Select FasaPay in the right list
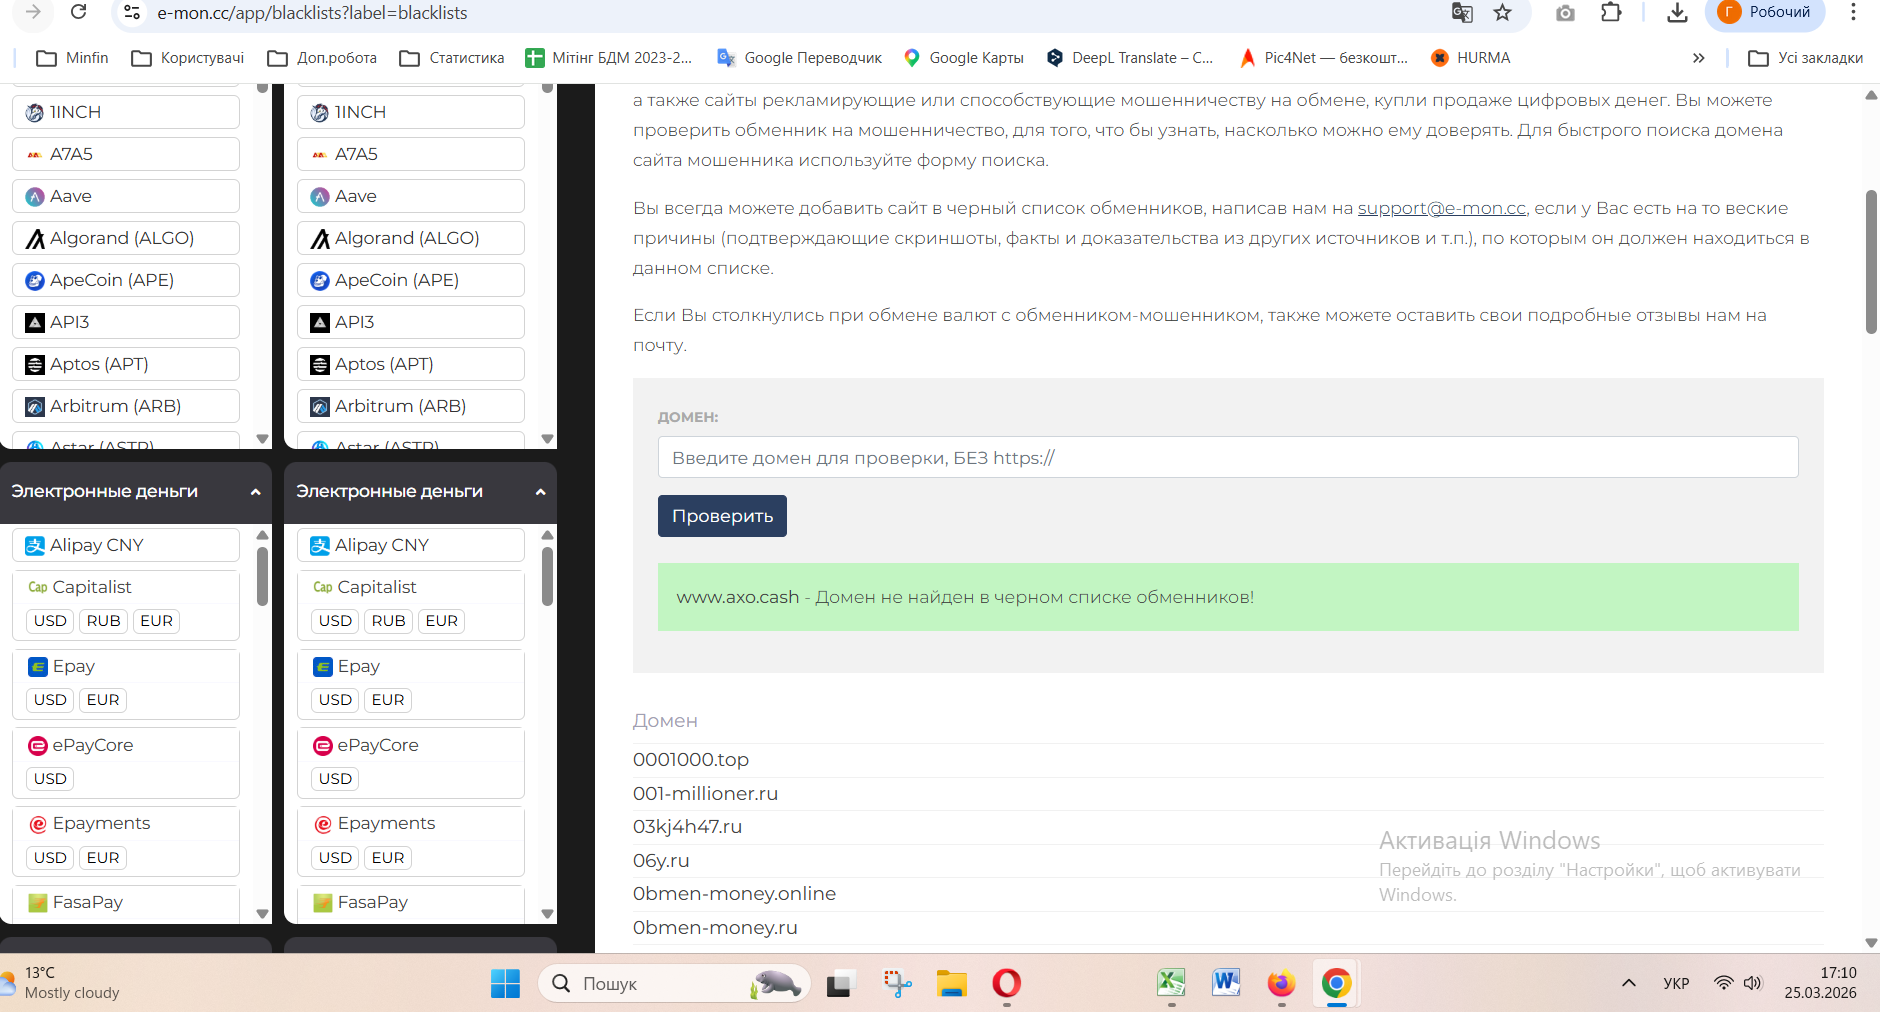Viewport: 1880px width, 1012px height. (411, 903)
